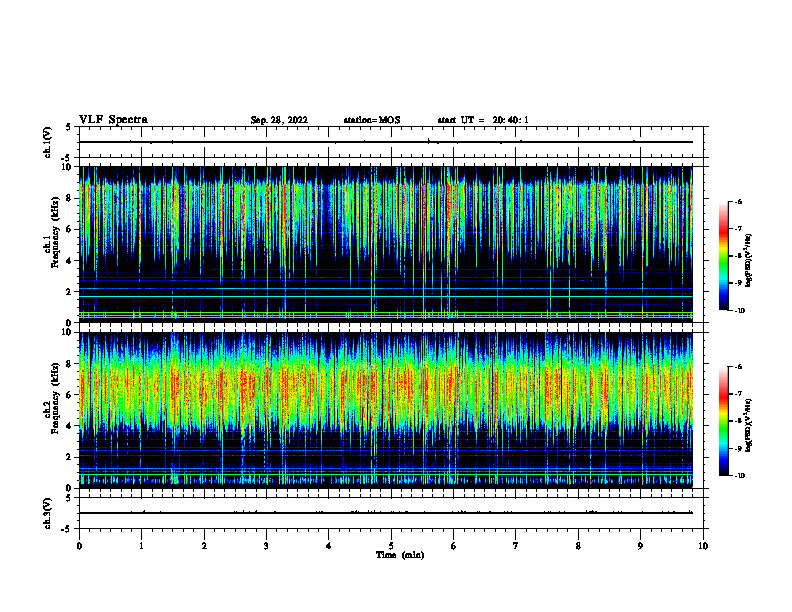Click the "ch.1(V)" axis label
This screenshot has height=612, width=792.
(47, 142)
